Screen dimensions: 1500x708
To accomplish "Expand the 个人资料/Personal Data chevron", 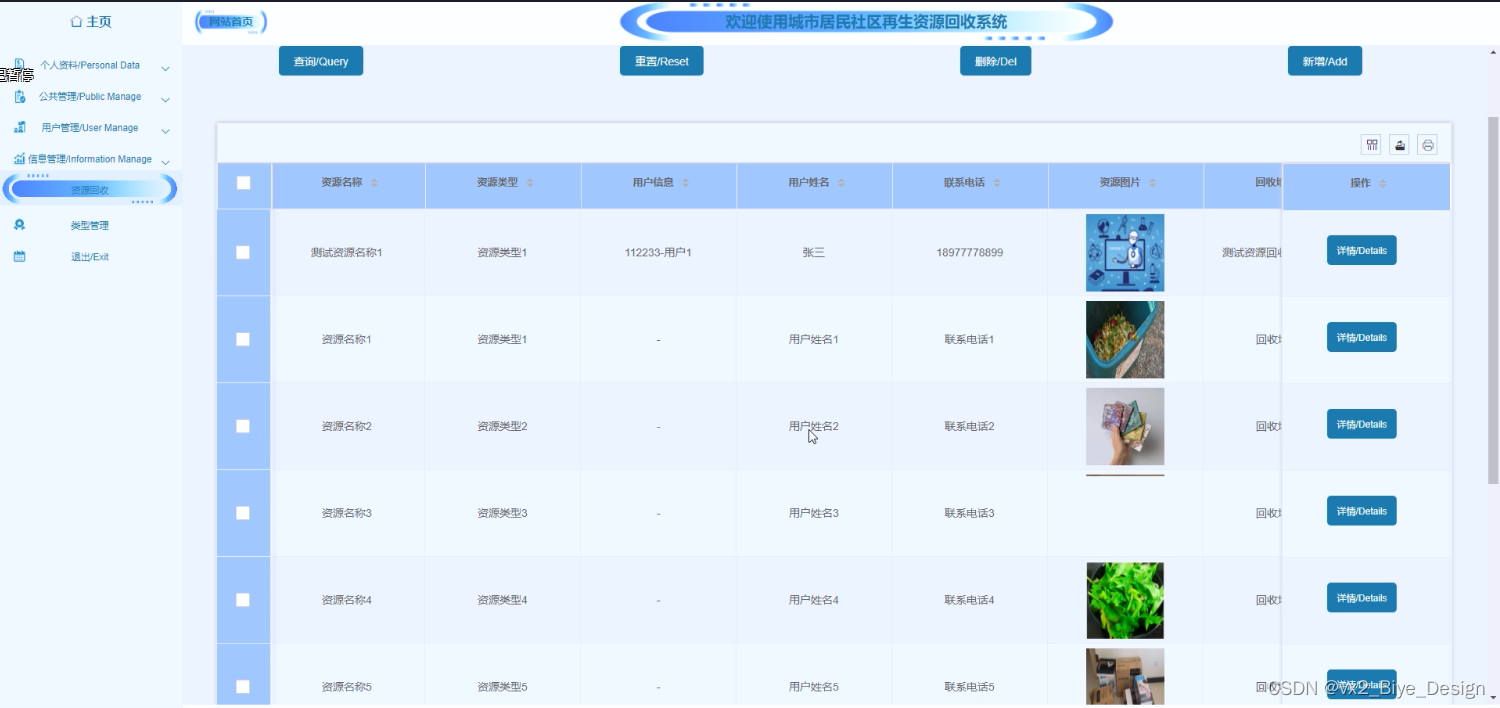I will 165,68.
